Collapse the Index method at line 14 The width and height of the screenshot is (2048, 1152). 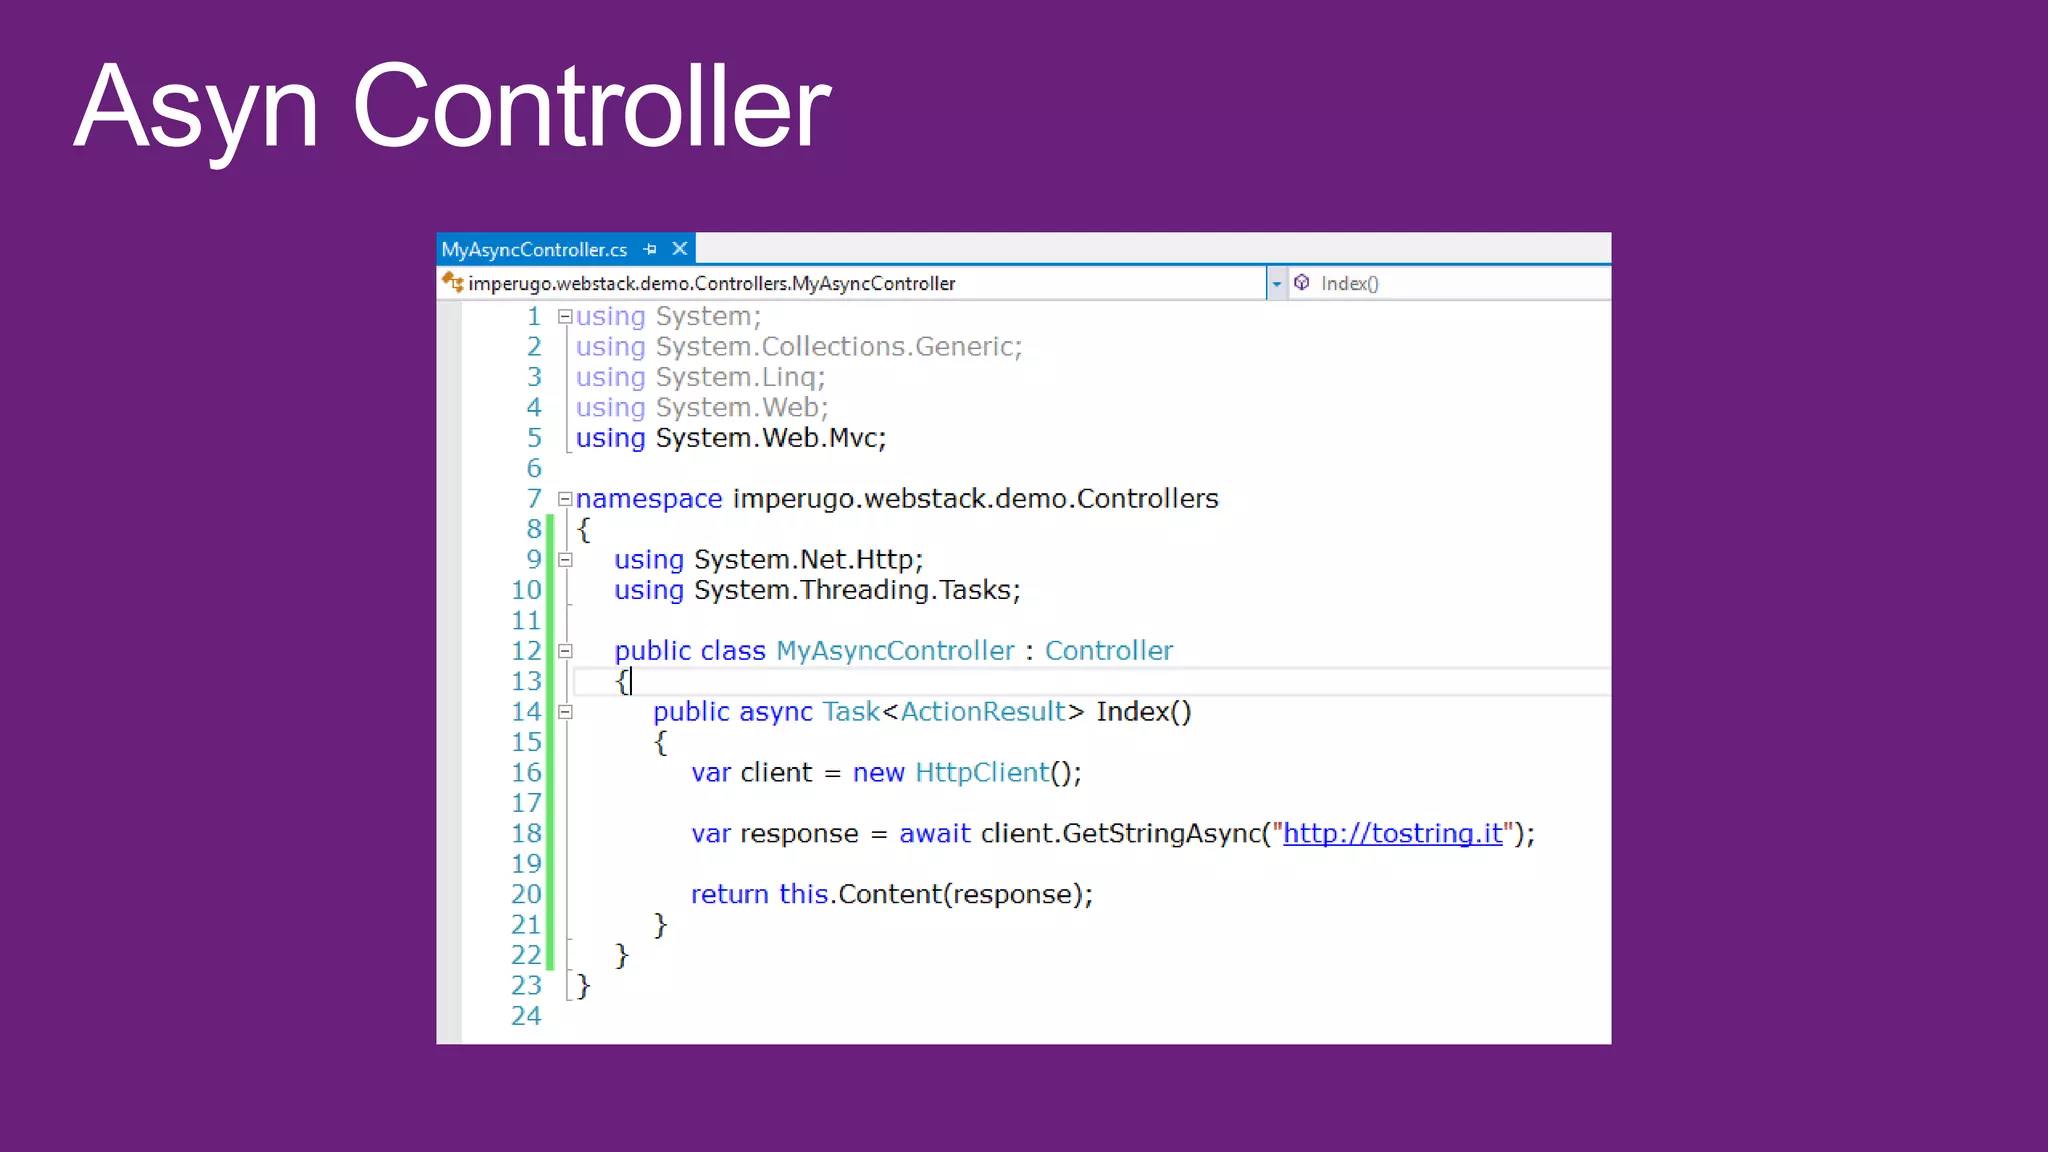(565, 712)
